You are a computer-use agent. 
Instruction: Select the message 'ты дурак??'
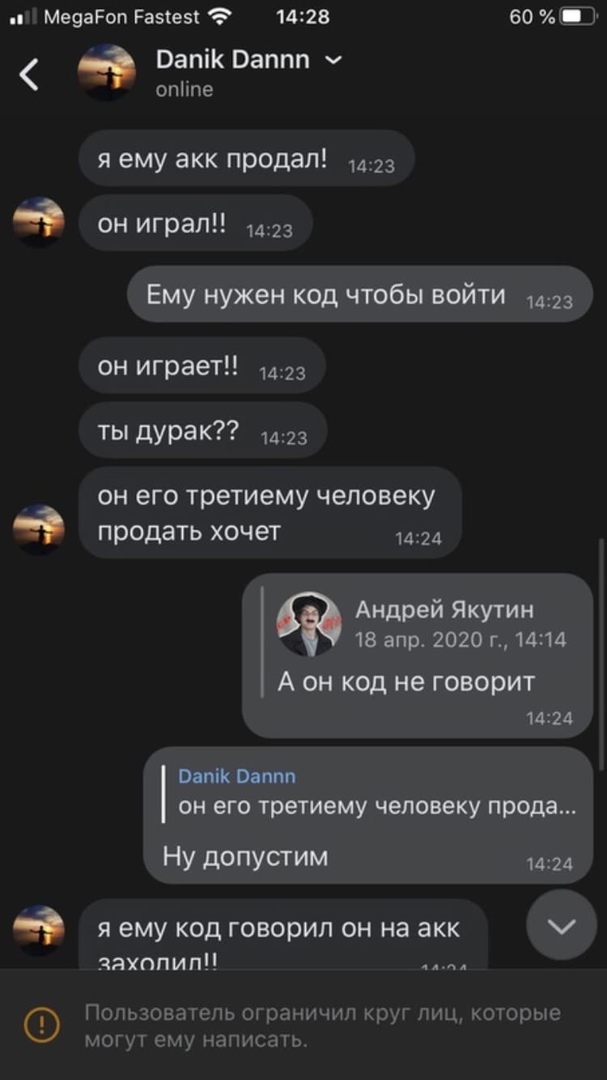(203, 430)
